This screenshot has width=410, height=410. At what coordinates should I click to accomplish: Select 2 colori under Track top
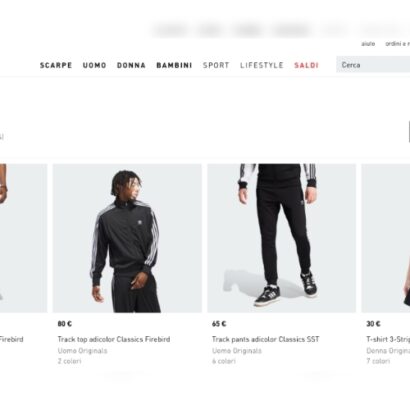(70, 361)
